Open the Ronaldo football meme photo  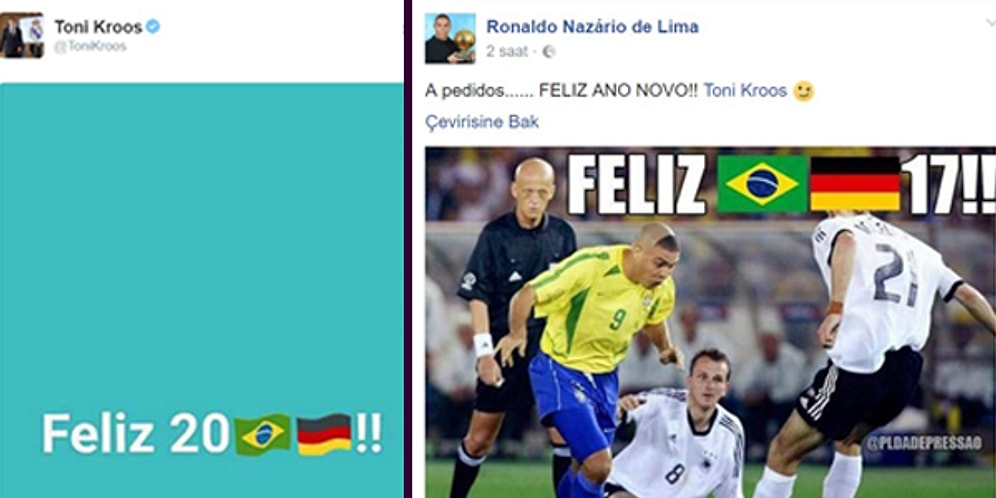point(710,323)
